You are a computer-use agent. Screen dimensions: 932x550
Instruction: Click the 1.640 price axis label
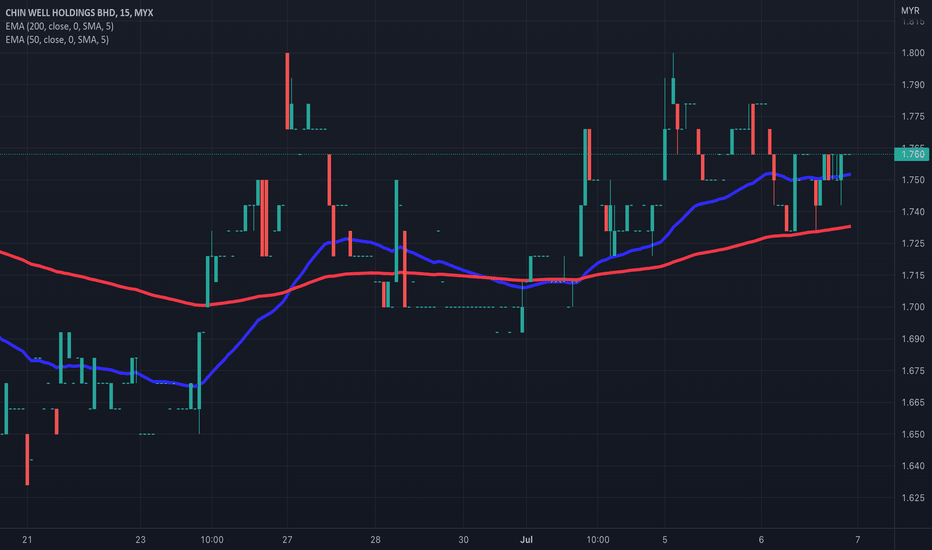[913, 466]
